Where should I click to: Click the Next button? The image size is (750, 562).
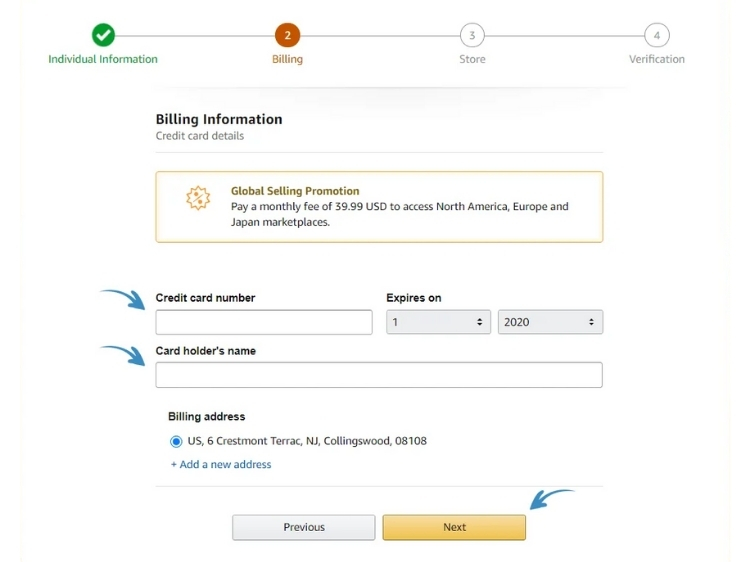[x=454, y=527]
